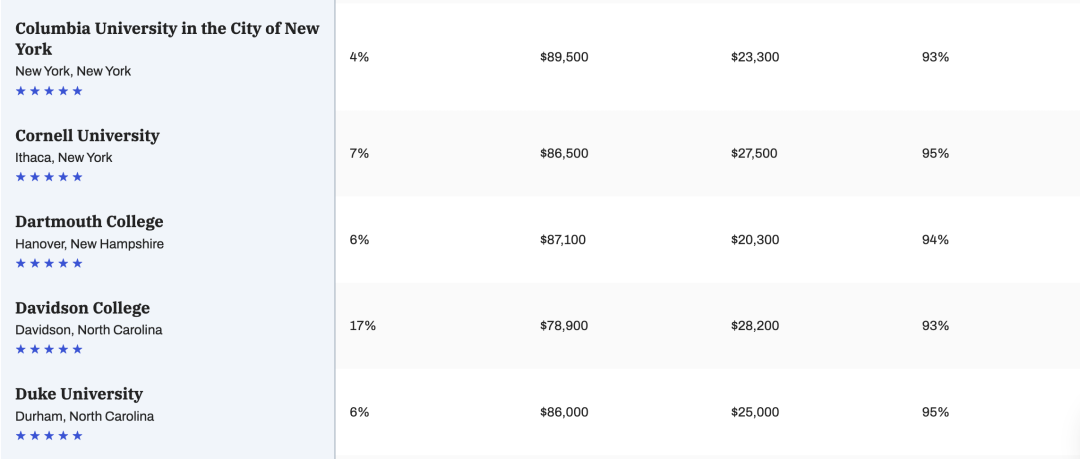Select Columbia's $89,500 cost value
The image size is (1080, 459).
tap(564, 57)
